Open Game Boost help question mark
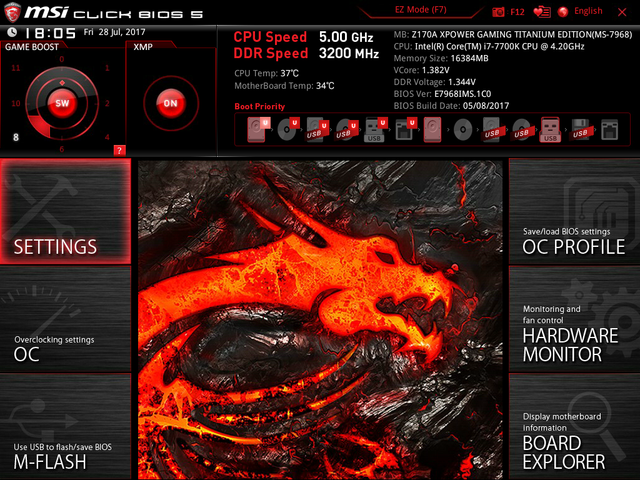Screen dimensions: 640x480 click(x=119, y=150)
